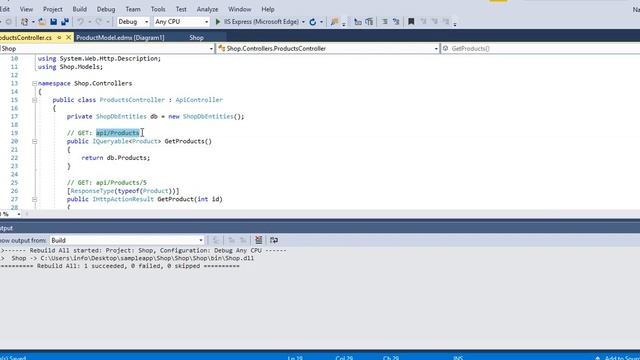Click the Find in Files toolbar icon
This screenshot has height=360, width=640.
(x=335, y=22)
